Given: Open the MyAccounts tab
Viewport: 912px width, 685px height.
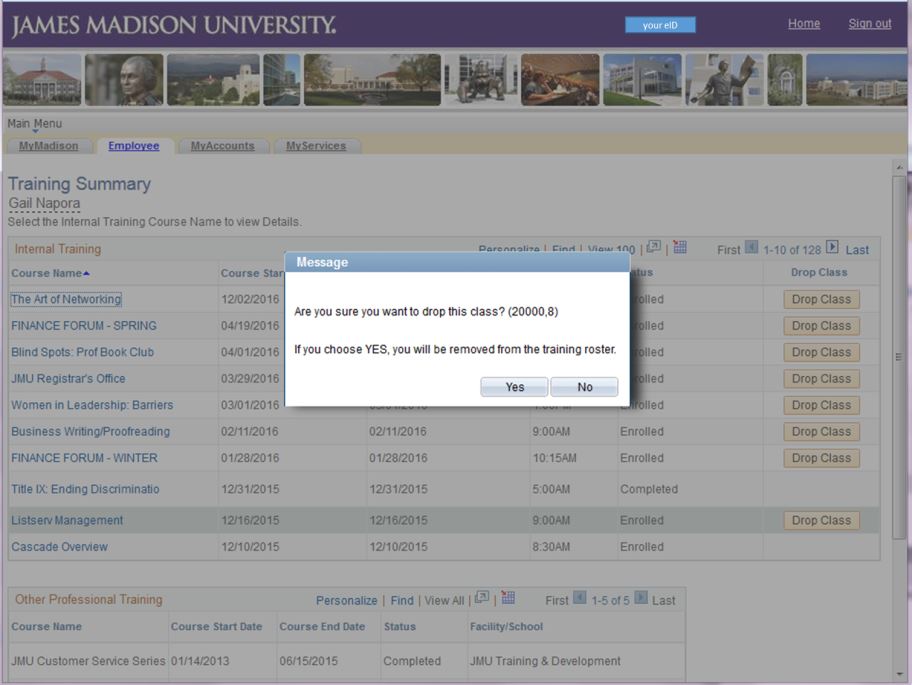Looking at the screenshot, I should [223, 146].
